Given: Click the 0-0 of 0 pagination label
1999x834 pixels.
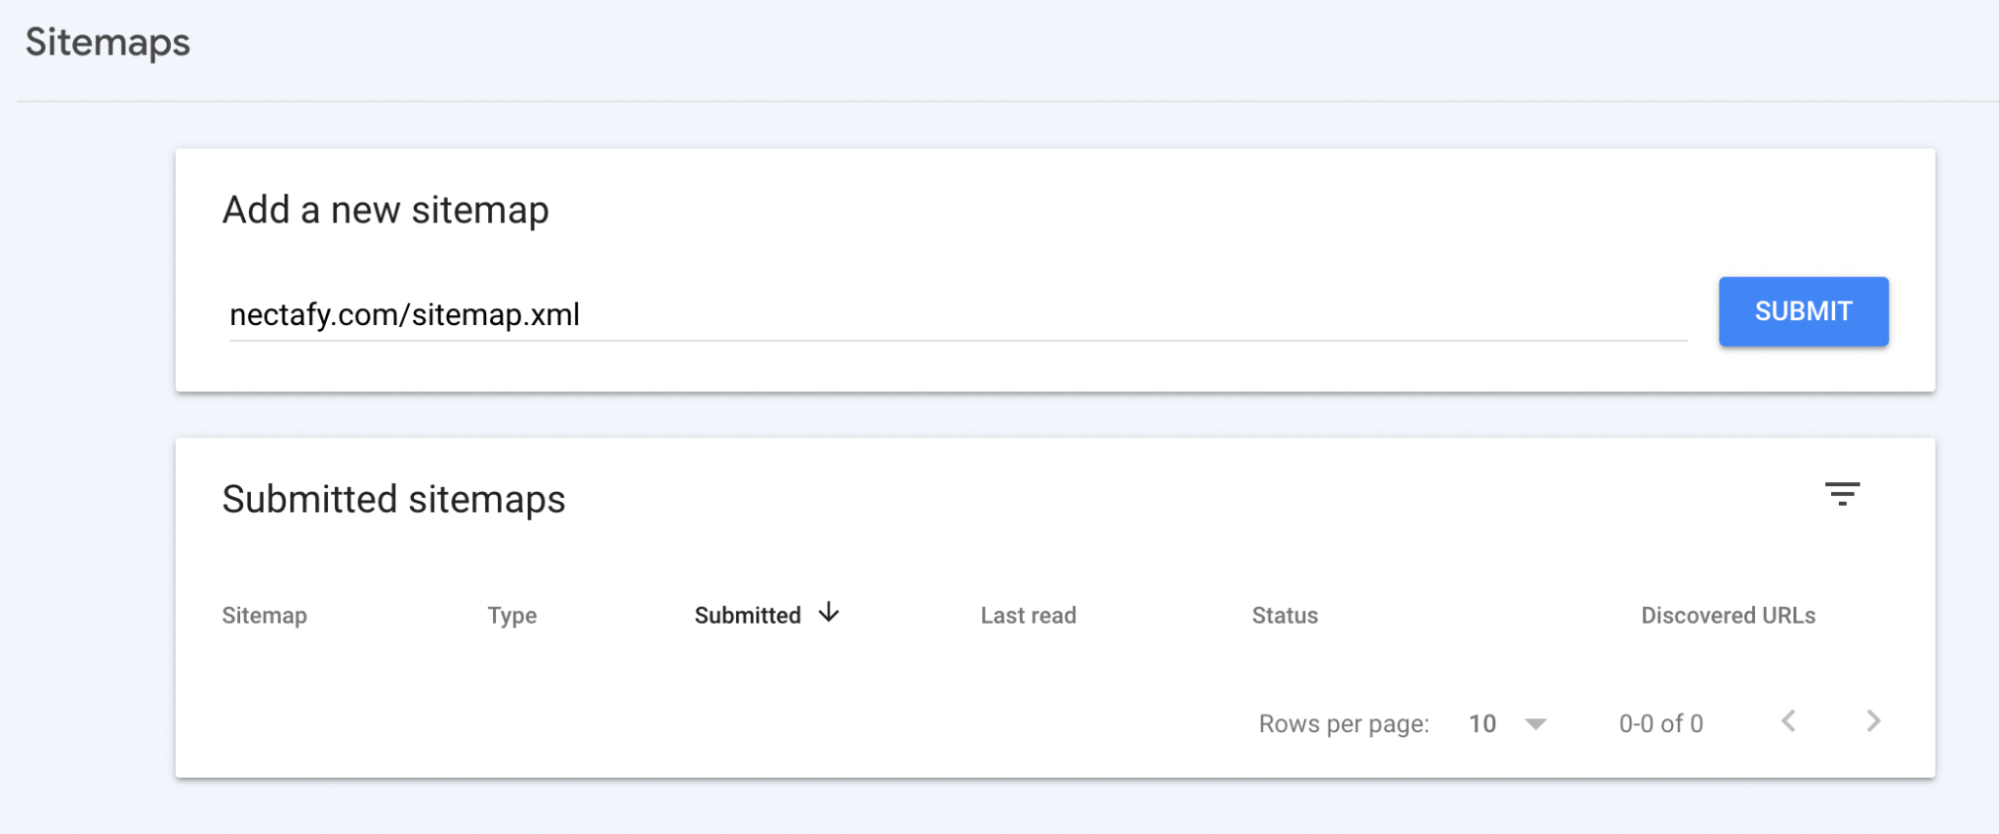Looking at the screenshot, I should point(1660,723).
